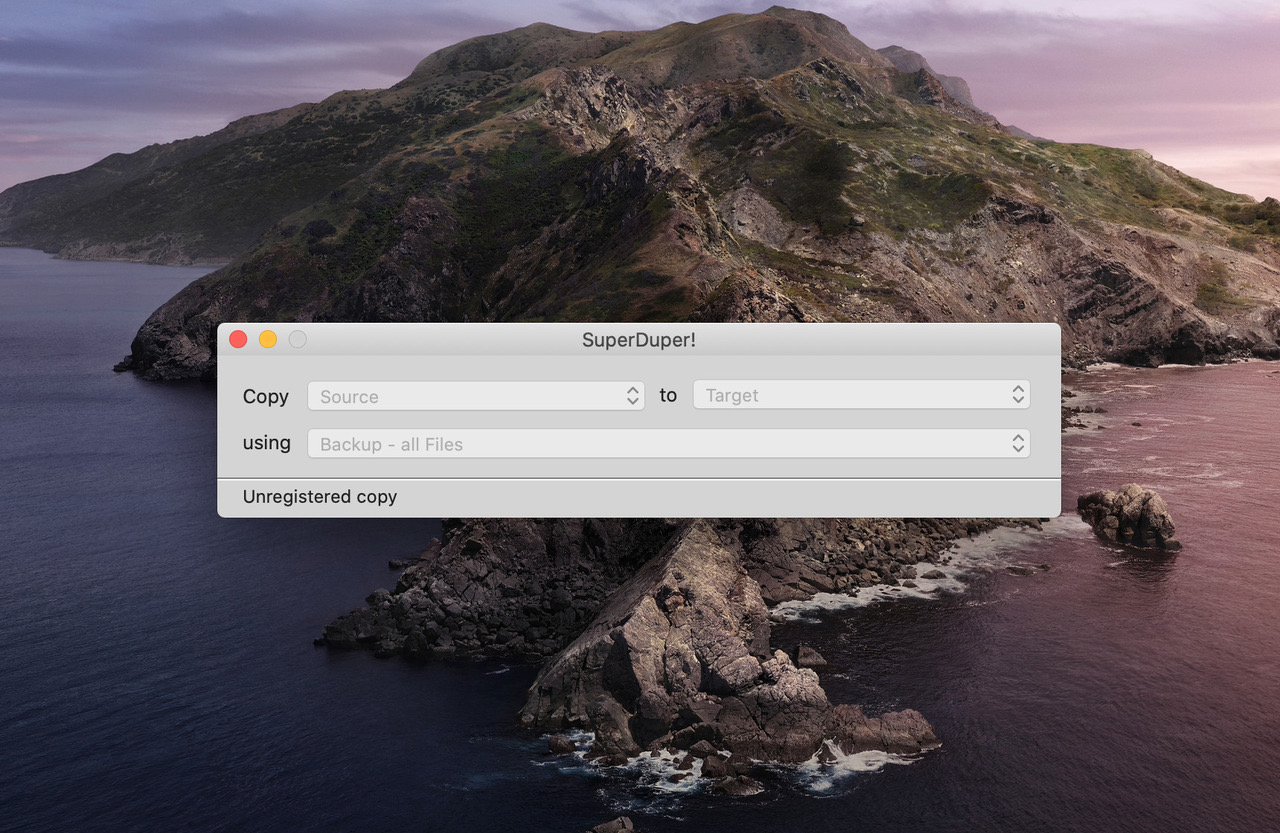
Task: Close the SuperDuper! window
Action: [238, 339]
